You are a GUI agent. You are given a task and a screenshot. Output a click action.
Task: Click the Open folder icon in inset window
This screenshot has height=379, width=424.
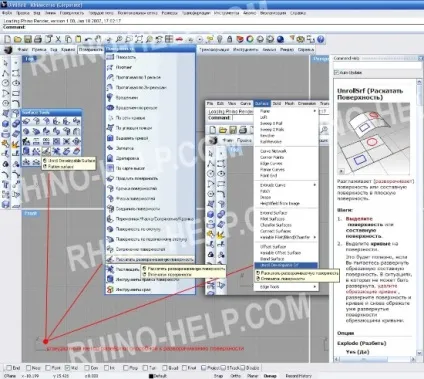(223, 130)
